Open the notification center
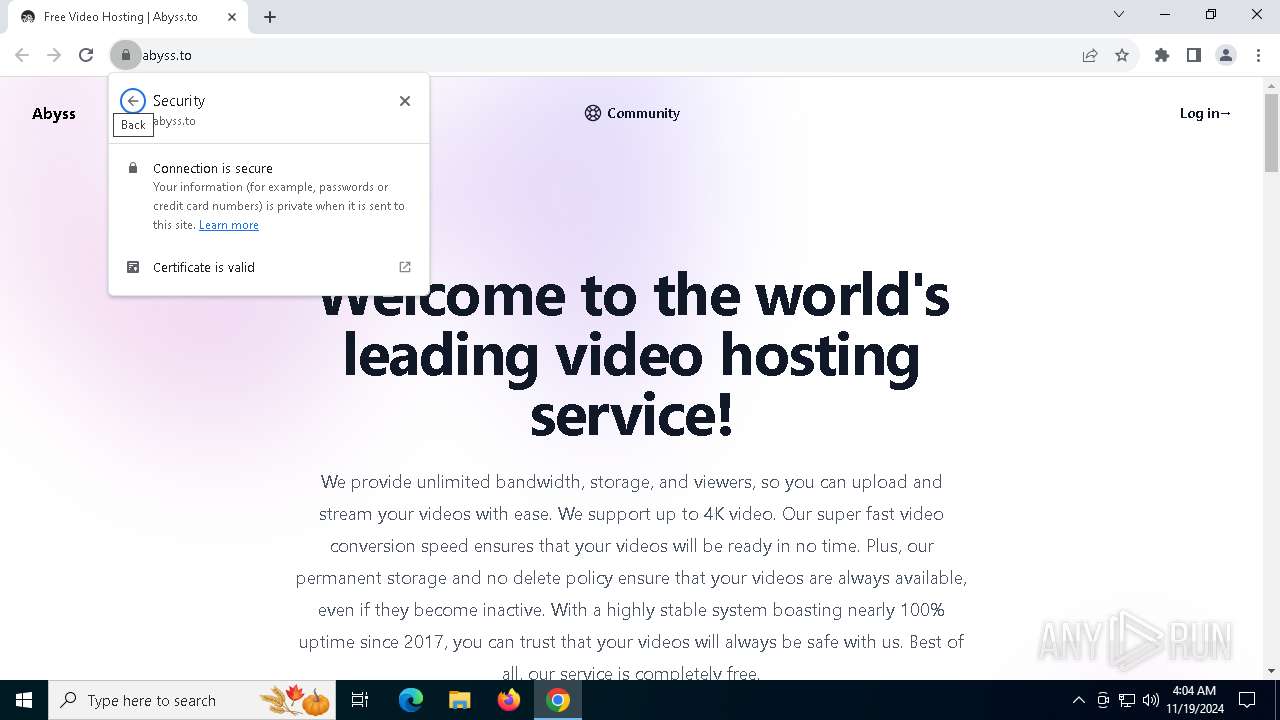Image resolution: width=1280 pixels, height=720 pixels. tap(1247, 700)
